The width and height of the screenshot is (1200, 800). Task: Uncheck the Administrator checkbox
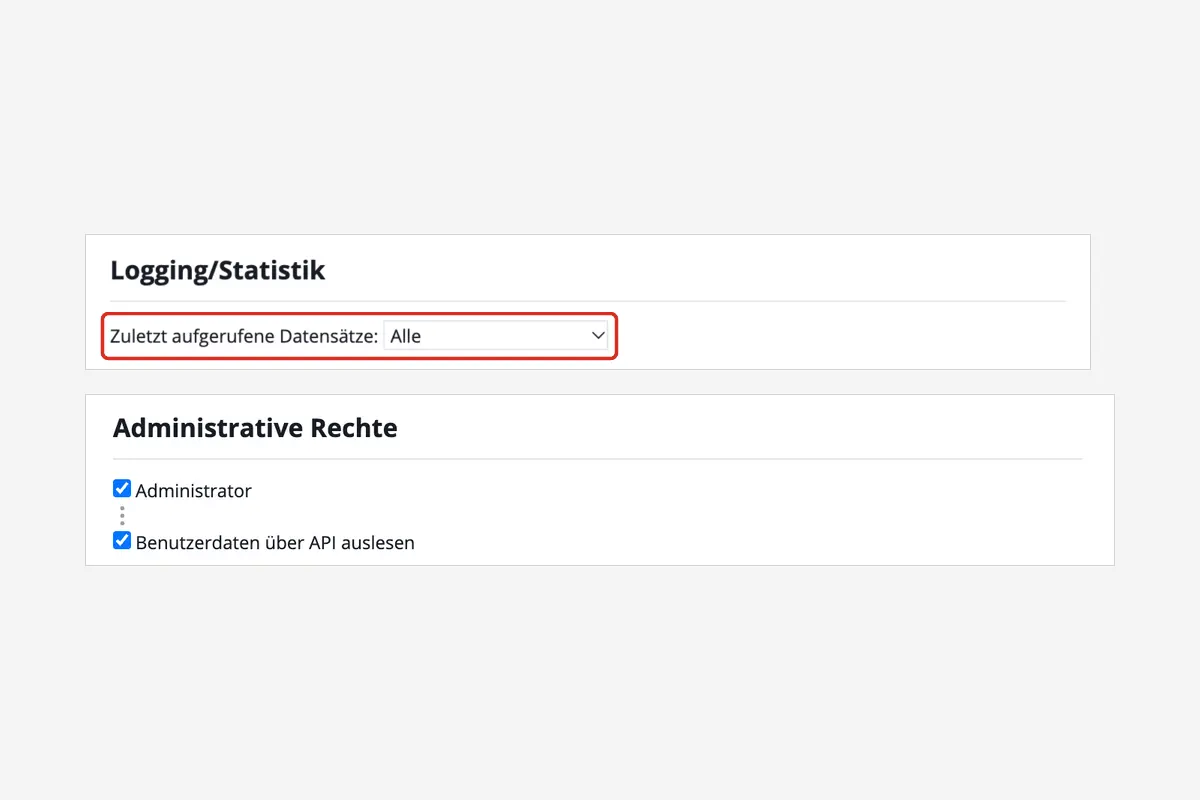pos(122,489)
